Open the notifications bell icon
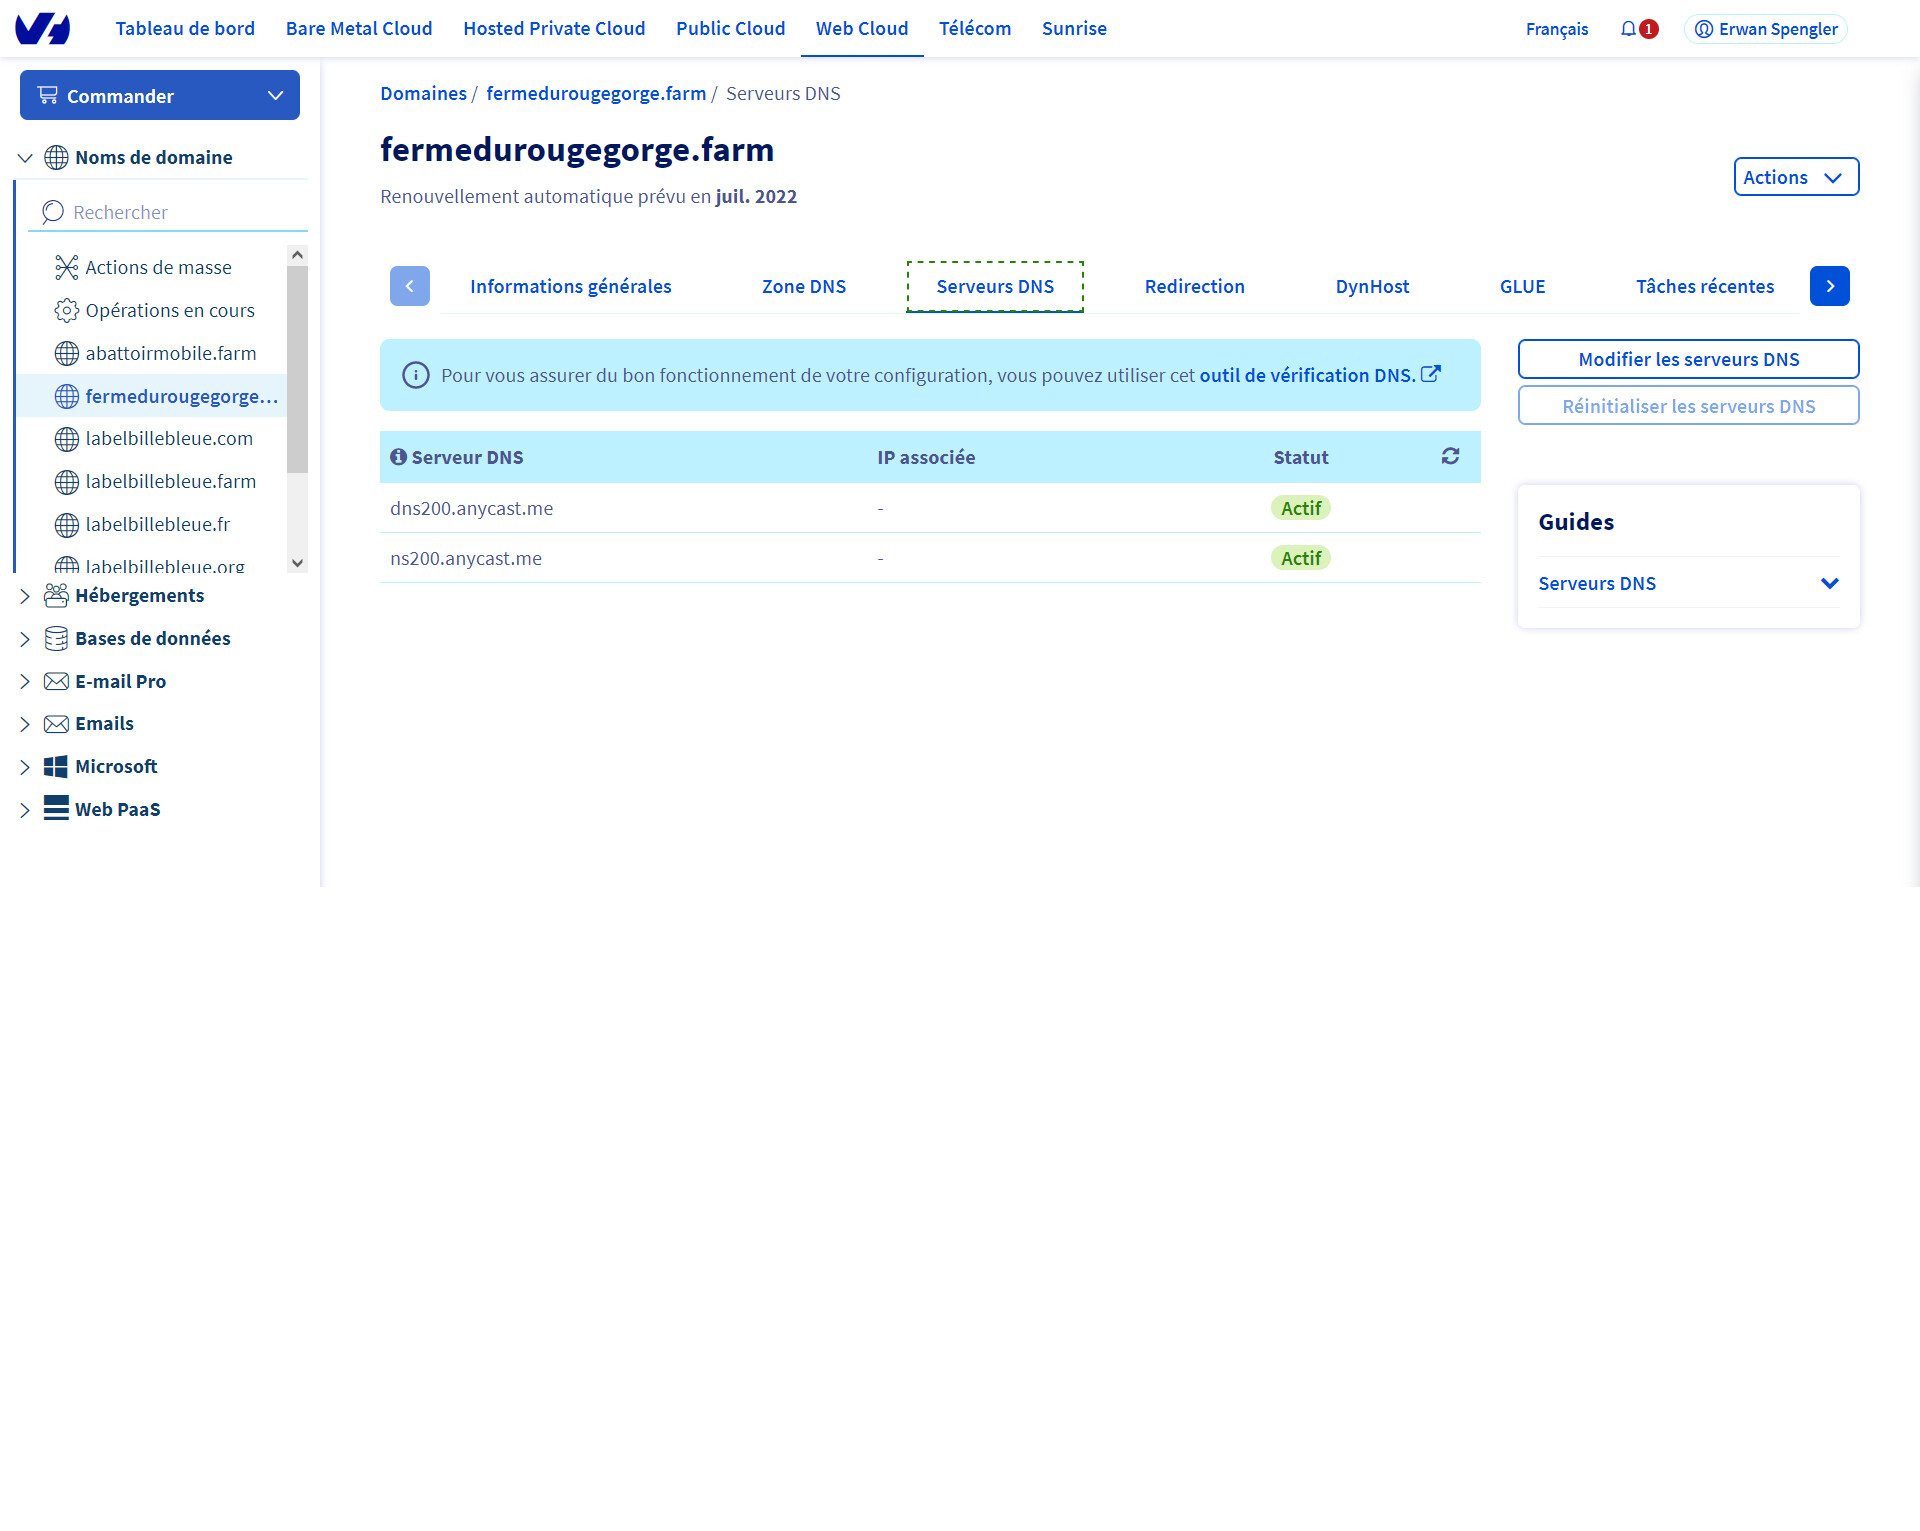The image size is (1920, 1531). pos(1629,29)
